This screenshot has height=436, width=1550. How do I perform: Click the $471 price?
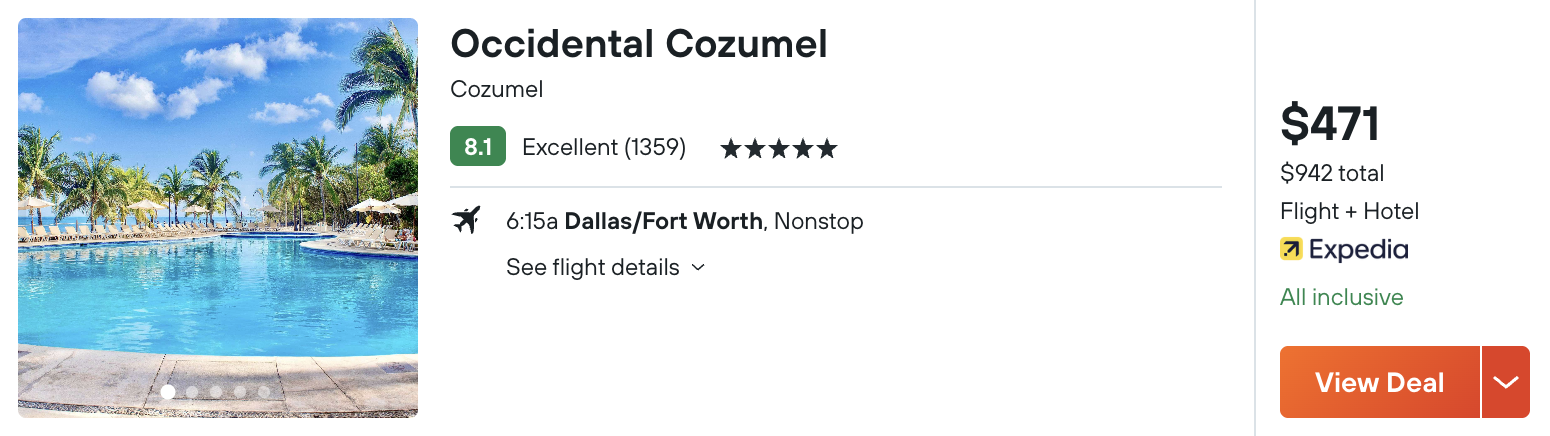[x=1330, y=124]
